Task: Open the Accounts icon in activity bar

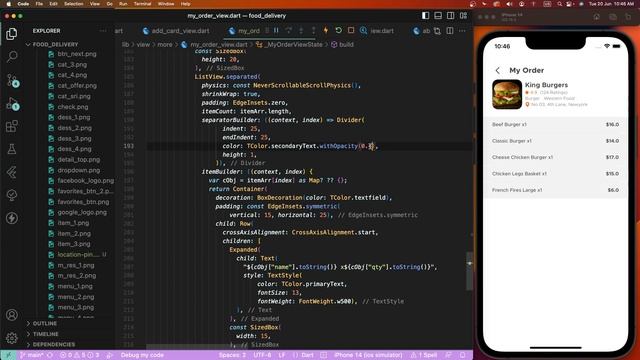Action: (12, 315)
